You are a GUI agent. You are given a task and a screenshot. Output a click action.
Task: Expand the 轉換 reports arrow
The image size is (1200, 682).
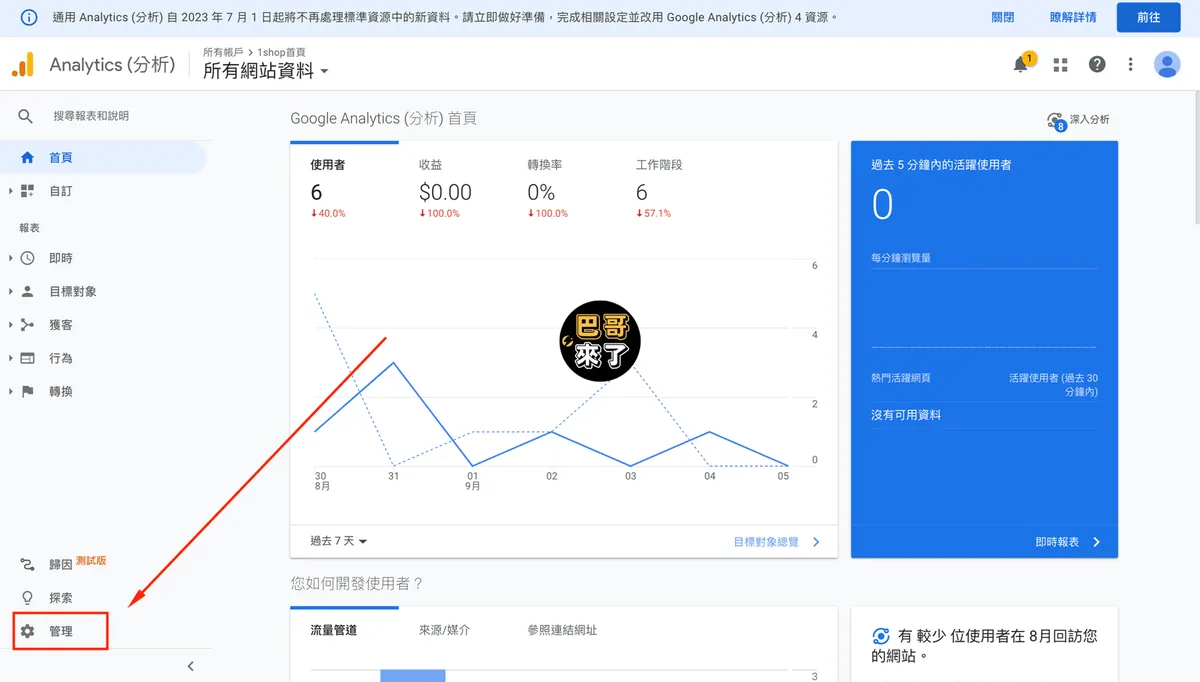(x=10, y=392)
